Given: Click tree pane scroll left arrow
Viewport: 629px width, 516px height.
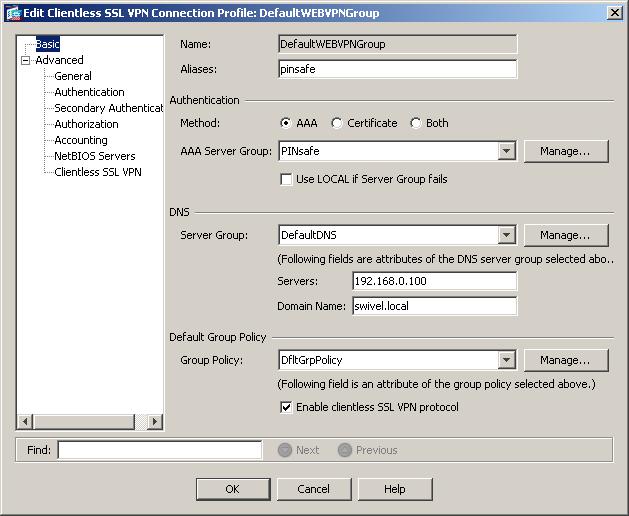Looking at the screenshot, I should [25, 422].
